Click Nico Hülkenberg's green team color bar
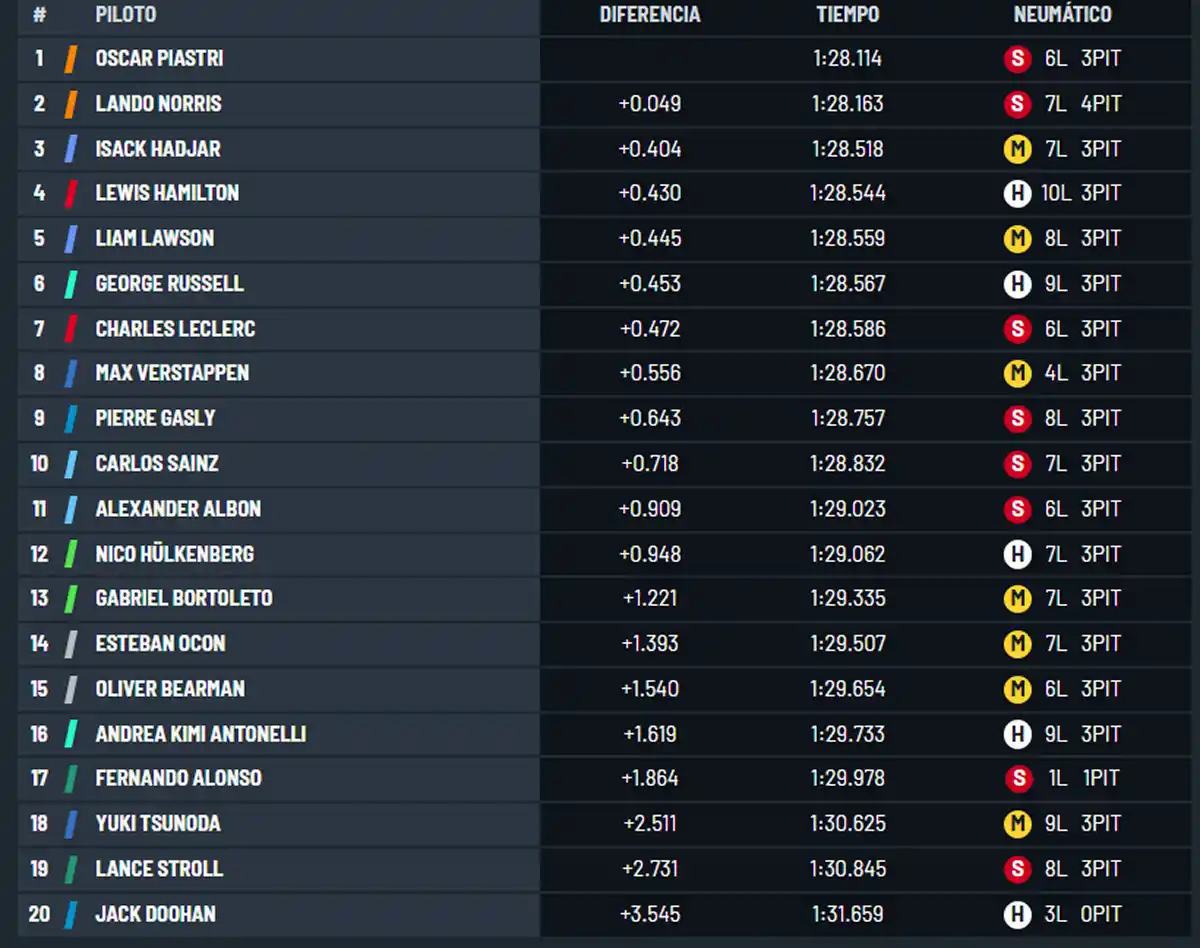Screen dimensions: 1200x948 pyautogui.click(x=70, y=554)
